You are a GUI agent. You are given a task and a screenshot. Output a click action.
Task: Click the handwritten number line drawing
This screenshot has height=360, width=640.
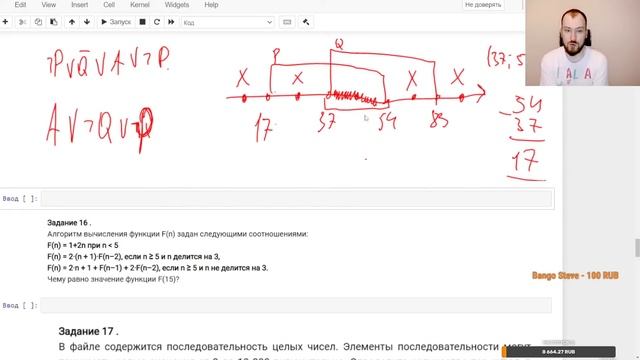pyautogui.click(x=356, y=91)
